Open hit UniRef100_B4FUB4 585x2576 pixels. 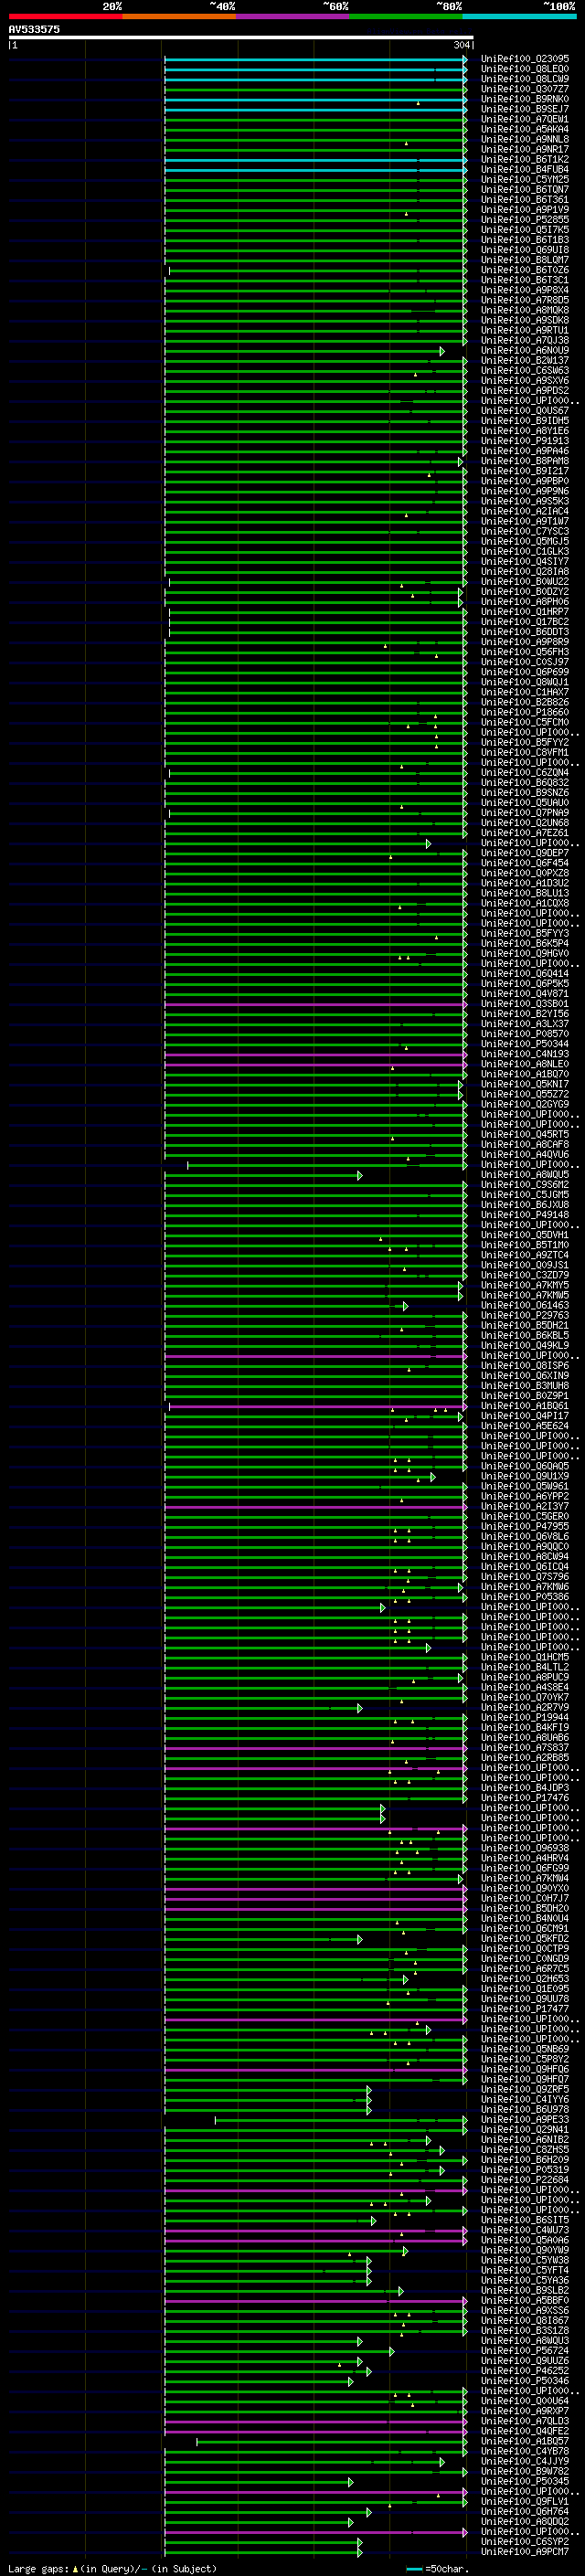(x=524, y=170)
